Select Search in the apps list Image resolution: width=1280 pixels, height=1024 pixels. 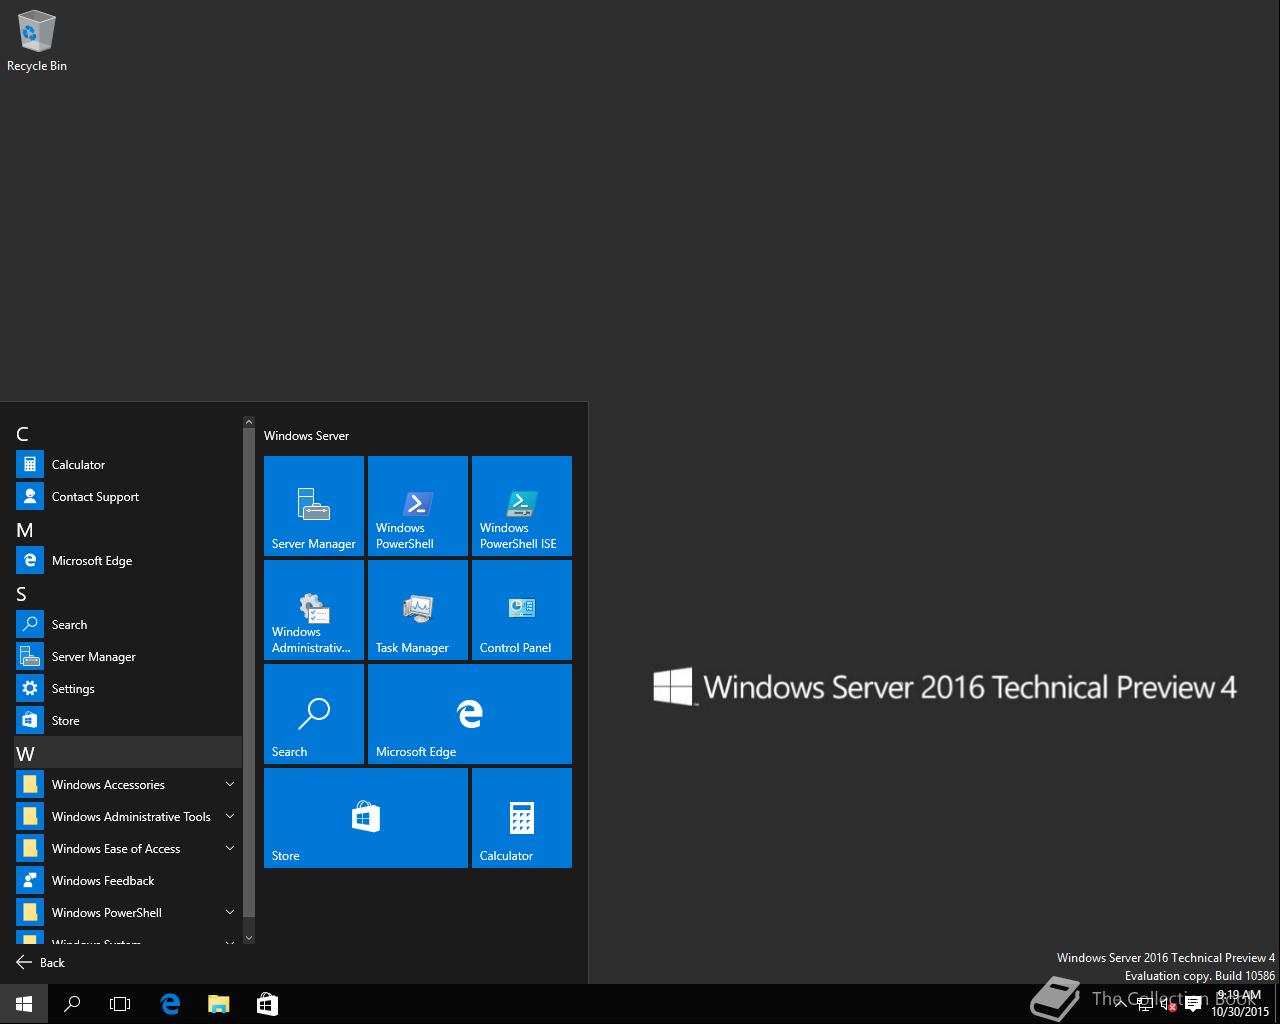(128, 625)
